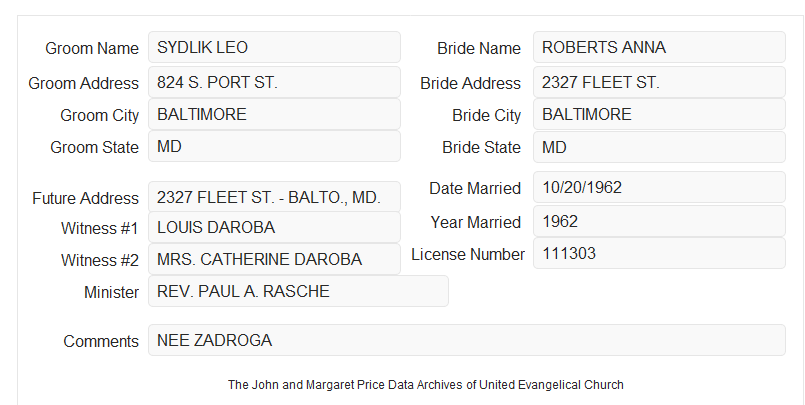Click the Price Data Archives footer text
This screenshot has width=805, height=405.
tap(426, 384)
